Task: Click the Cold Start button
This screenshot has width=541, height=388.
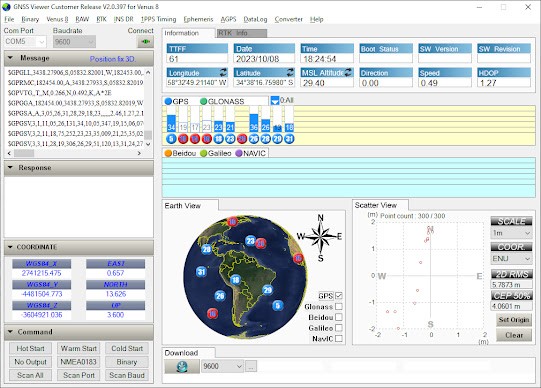Action: pos(127,349)
